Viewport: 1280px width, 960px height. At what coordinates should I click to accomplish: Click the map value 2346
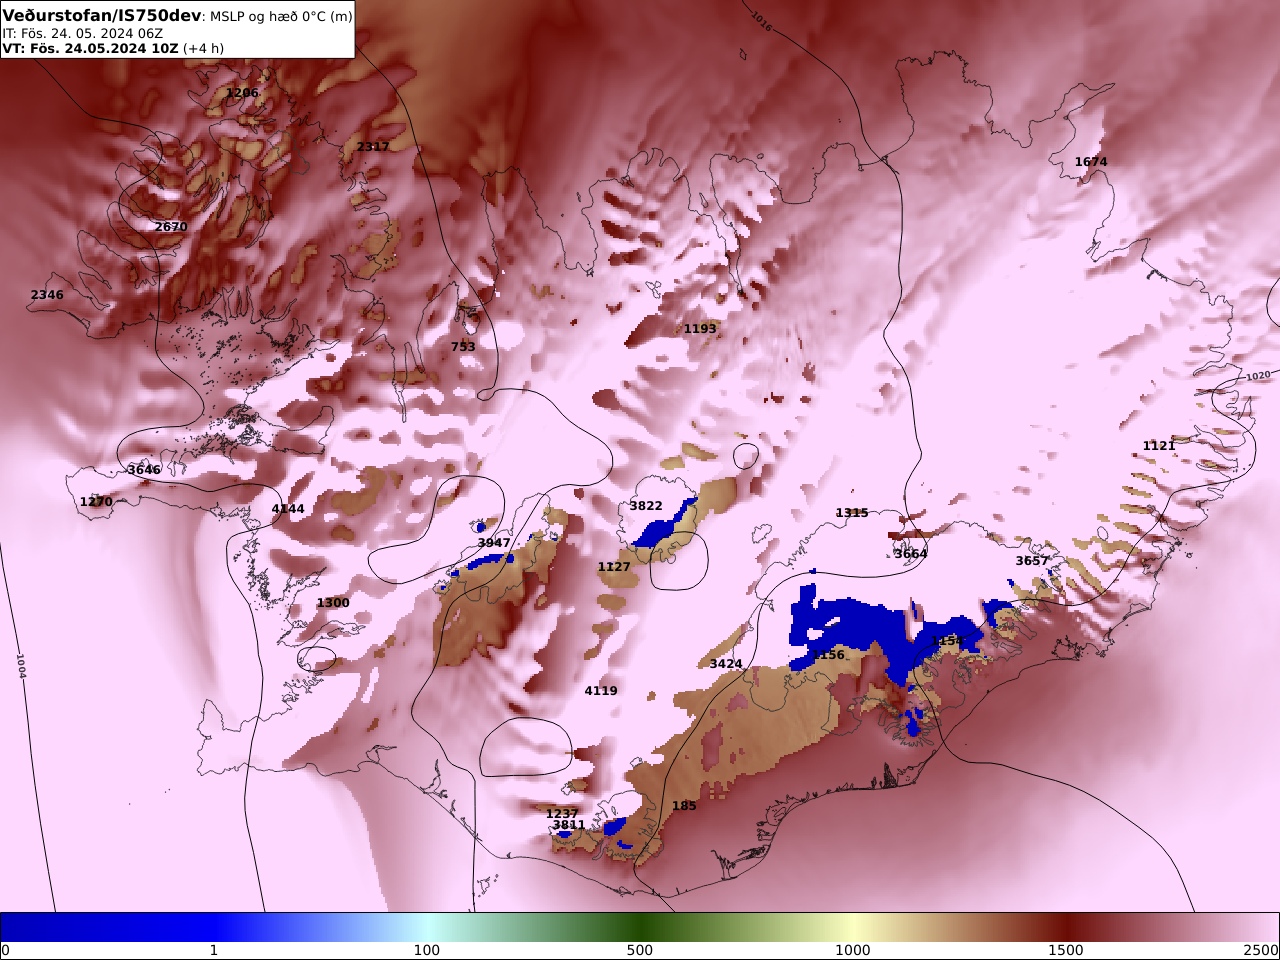pos(47,295)
